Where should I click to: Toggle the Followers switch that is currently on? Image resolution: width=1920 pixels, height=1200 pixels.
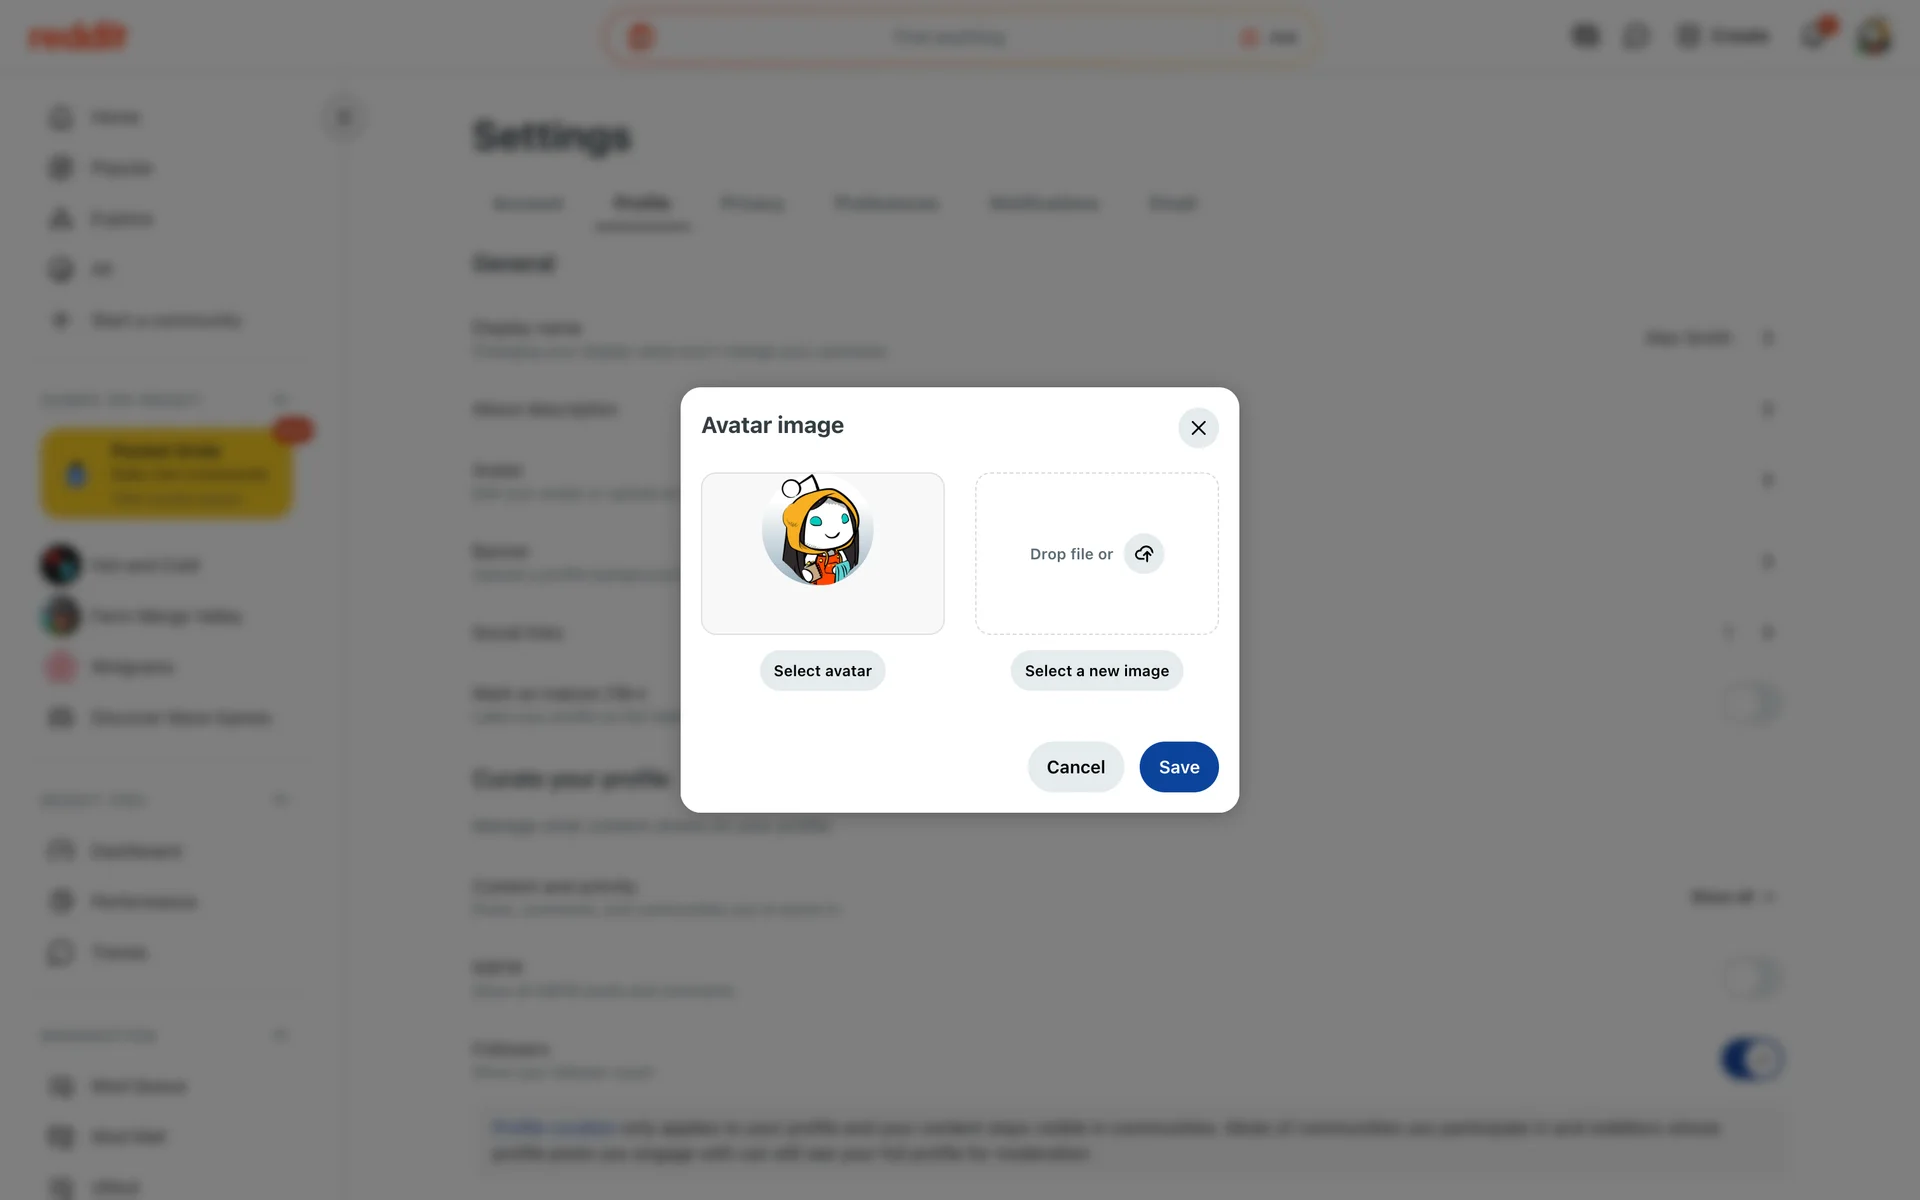1752,1059
